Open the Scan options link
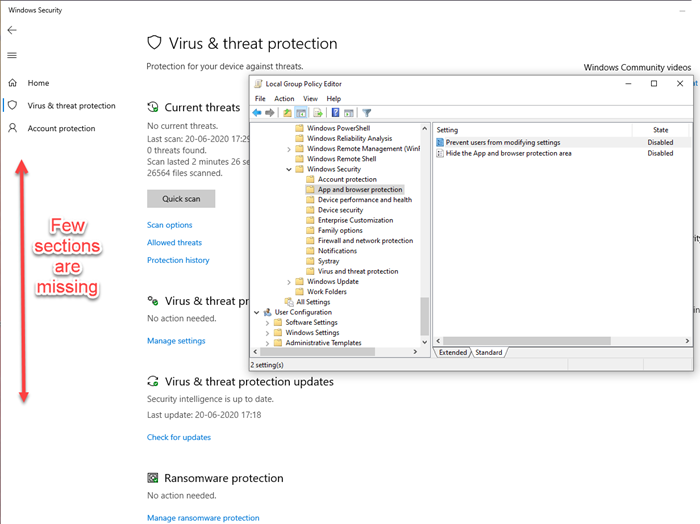 click(170, 225)
